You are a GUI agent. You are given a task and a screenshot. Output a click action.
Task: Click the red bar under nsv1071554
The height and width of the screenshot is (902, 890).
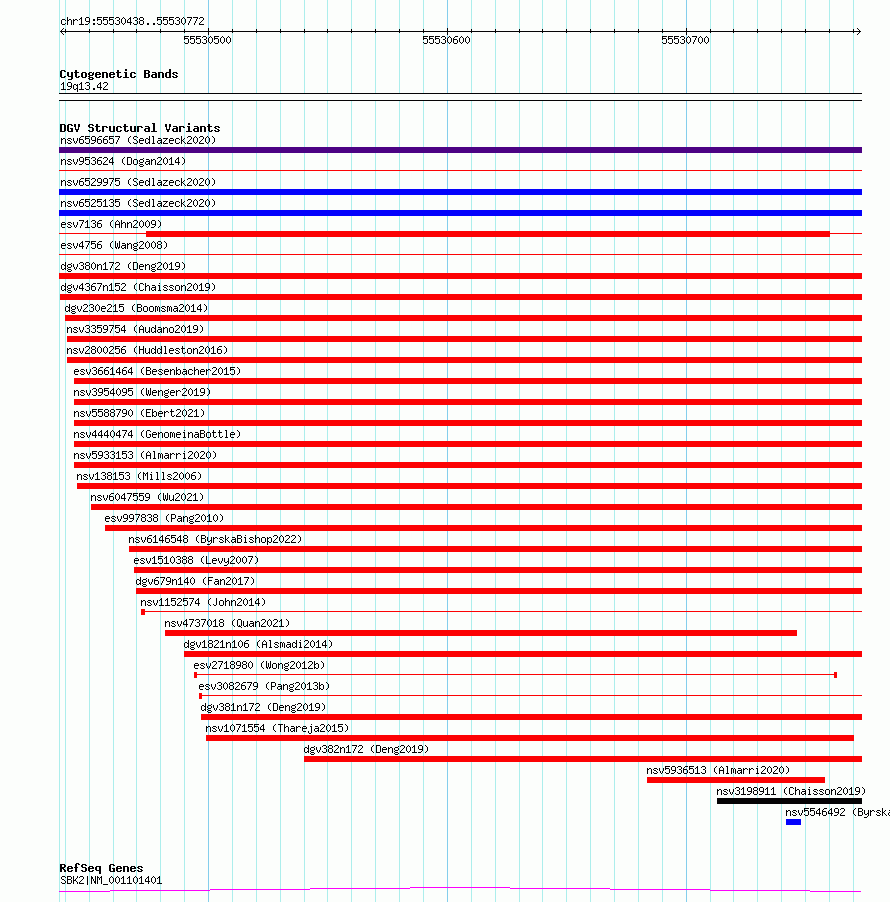[x=530, y=738]
